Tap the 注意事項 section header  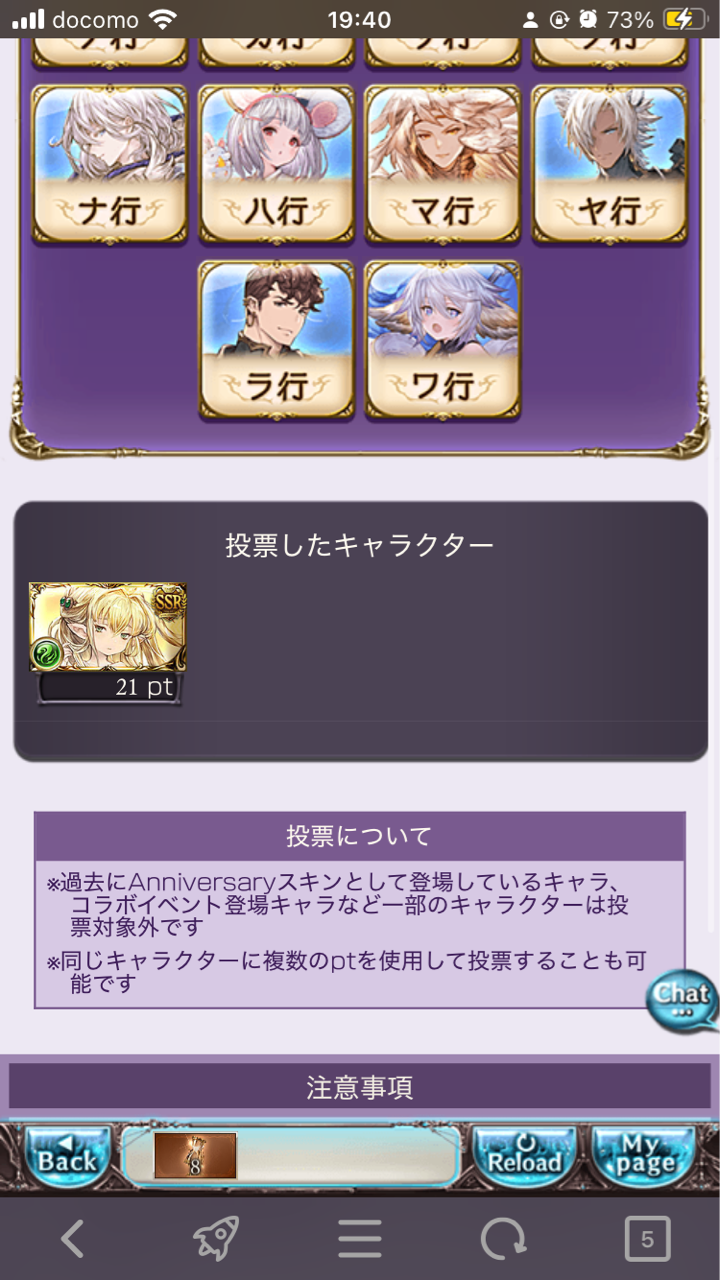(x=360, y=1087)
